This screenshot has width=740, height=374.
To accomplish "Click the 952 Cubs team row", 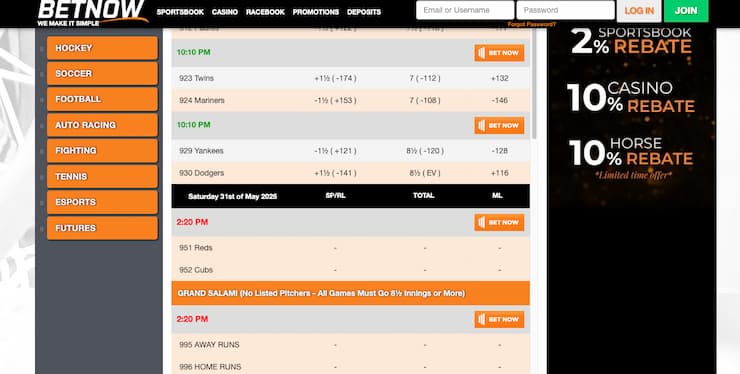I will click(350, 270).
